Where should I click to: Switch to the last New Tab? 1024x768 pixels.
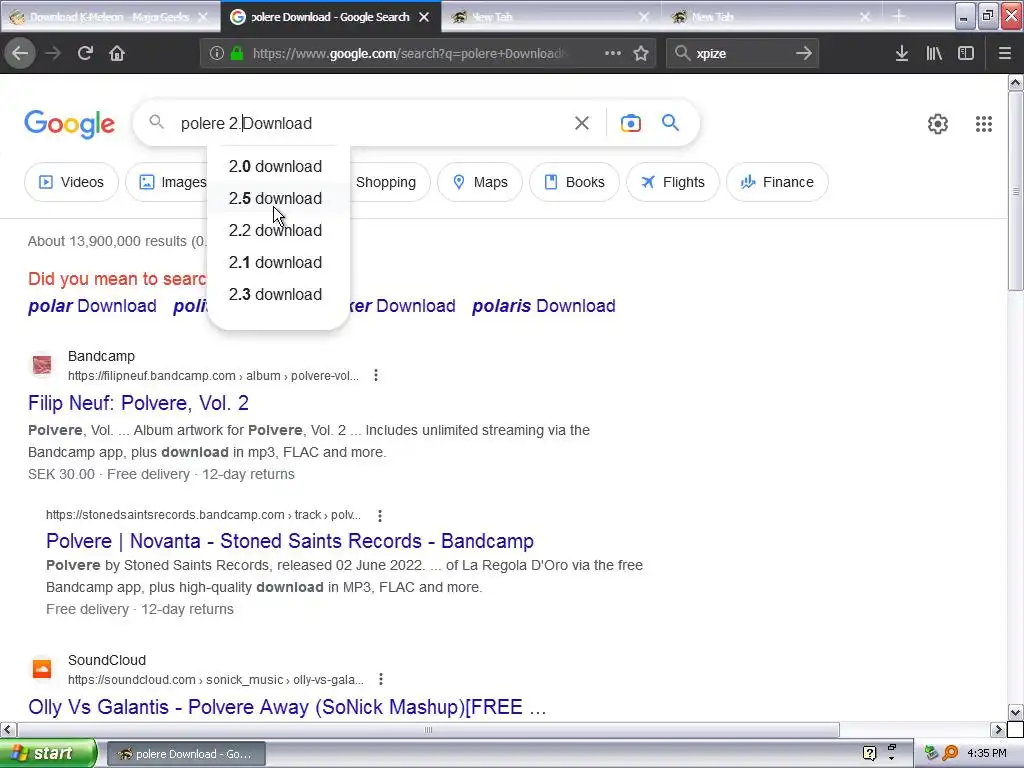click(771, 17)
